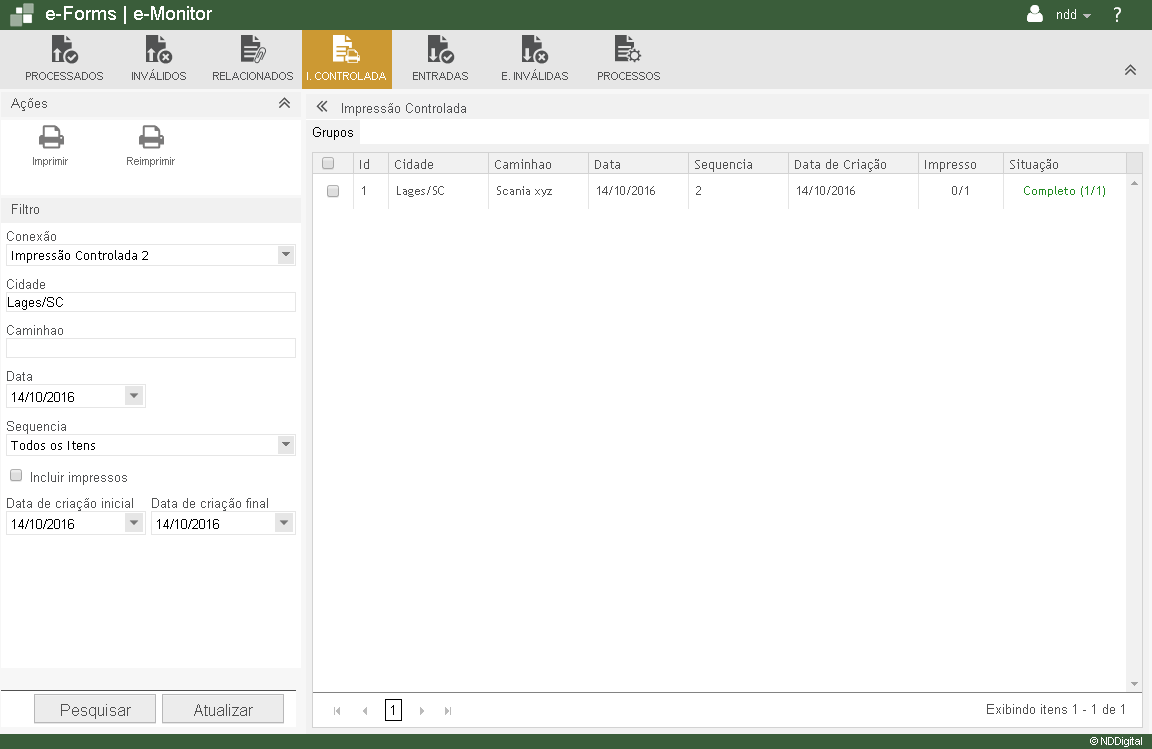Screen dimensions: 1152x749
Task: Expand the Sequencia dropdown list
Action: [x=286, y=445]
